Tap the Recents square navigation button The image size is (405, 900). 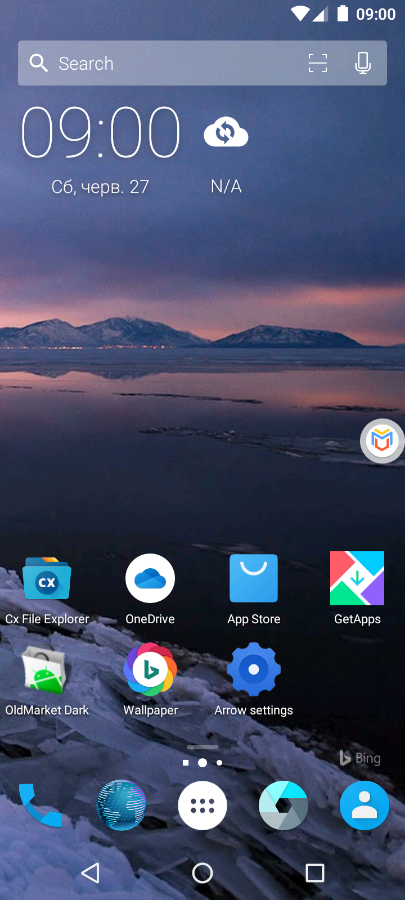click(315, 873)
